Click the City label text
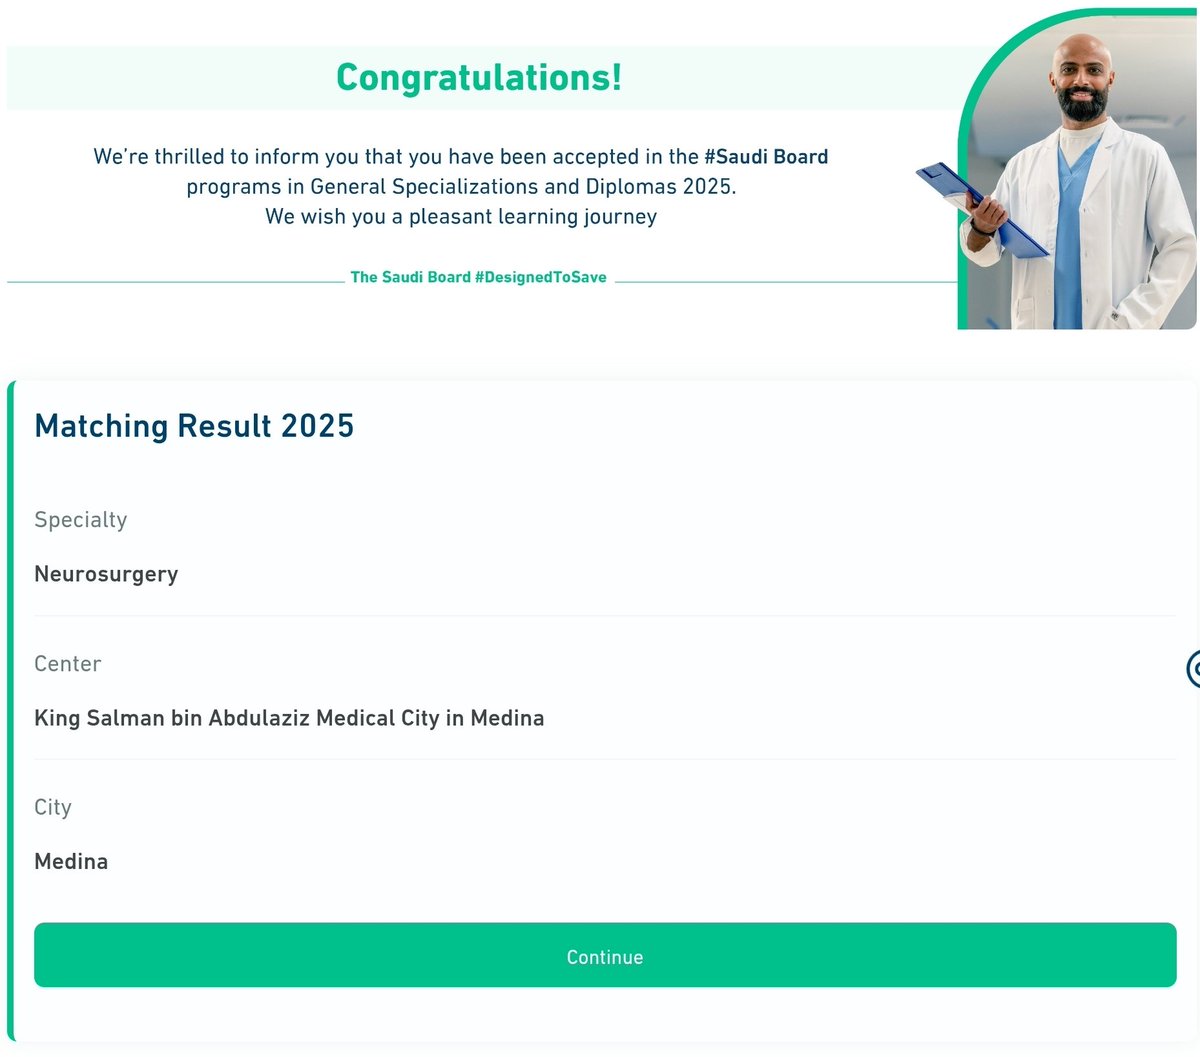 point(52,807)
